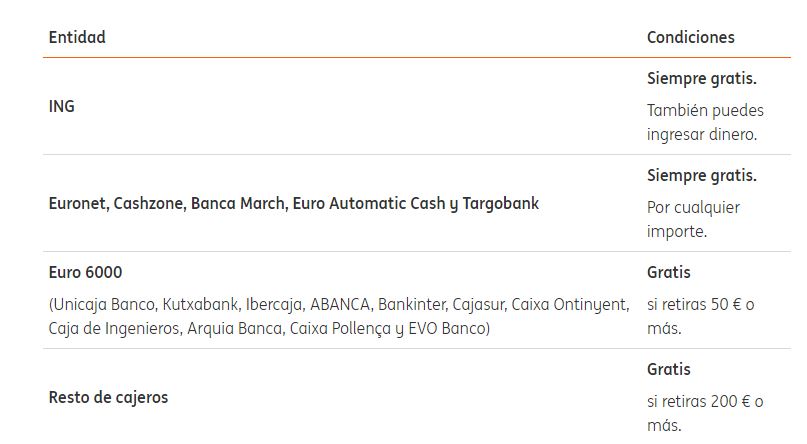
Task: Click the Entidad column header
Action: 77,37
